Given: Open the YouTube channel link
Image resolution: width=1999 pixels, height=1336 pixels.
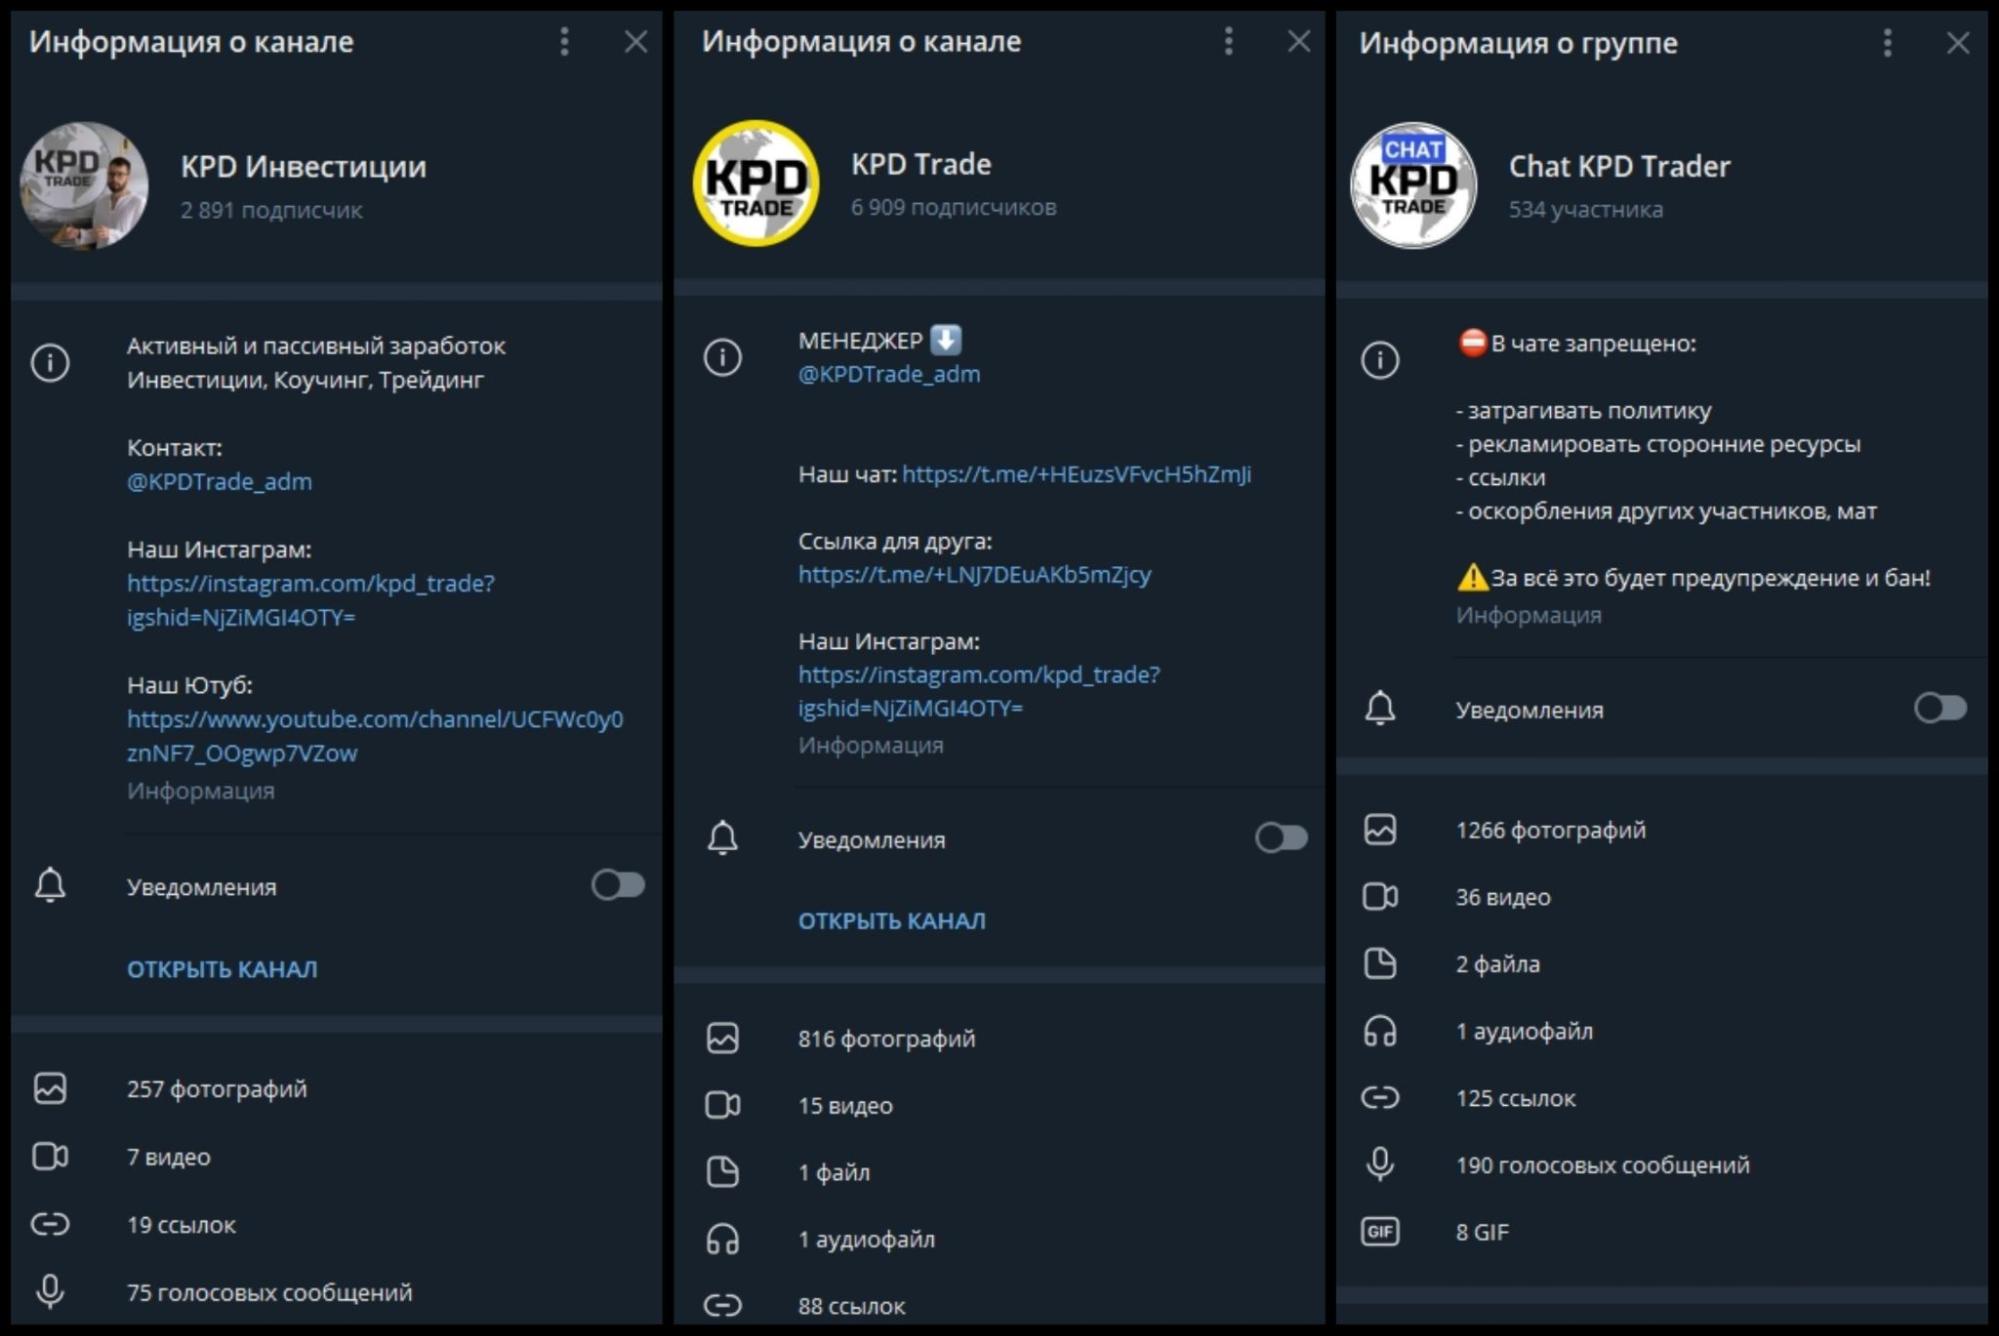Looking at the screenshot, I should coord(375,736).
